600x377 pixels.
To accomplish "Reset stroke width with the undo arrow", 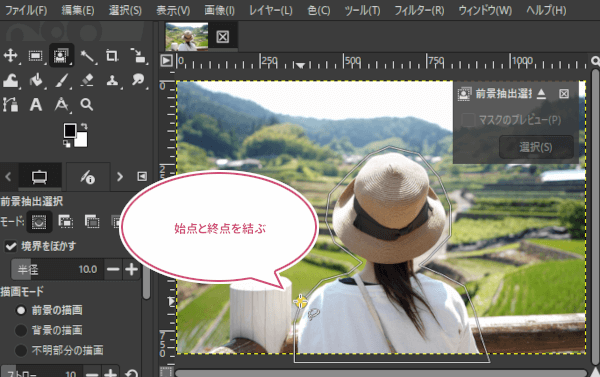I will (x=131, y=373).
